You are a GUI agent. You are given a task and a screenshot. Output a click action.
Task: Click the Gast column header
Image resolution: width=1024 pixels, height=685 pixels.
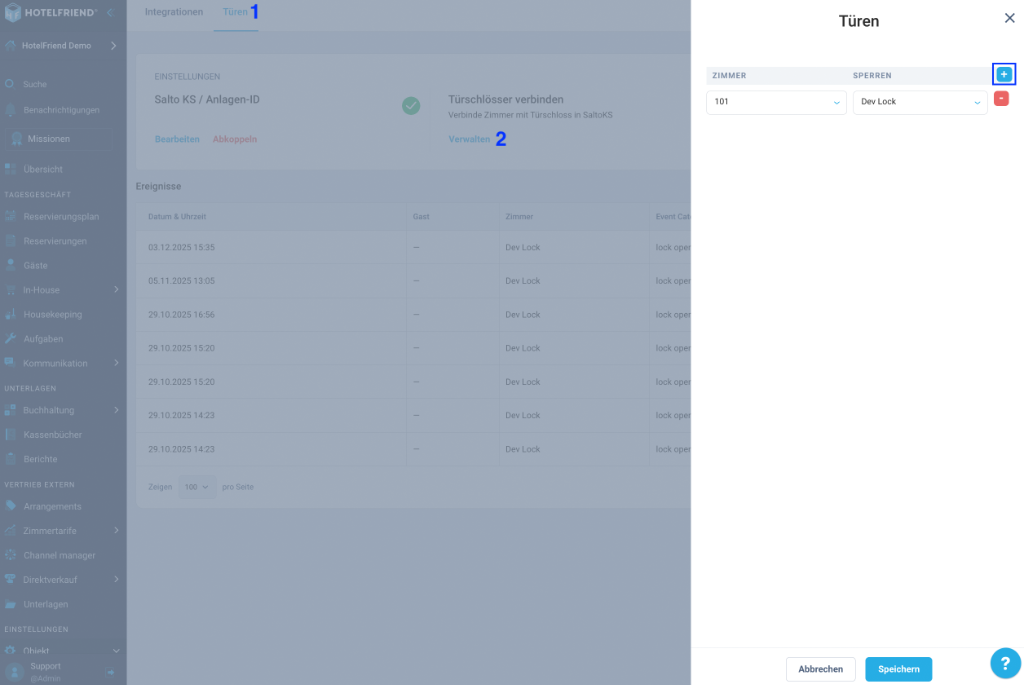pos(421,216)
